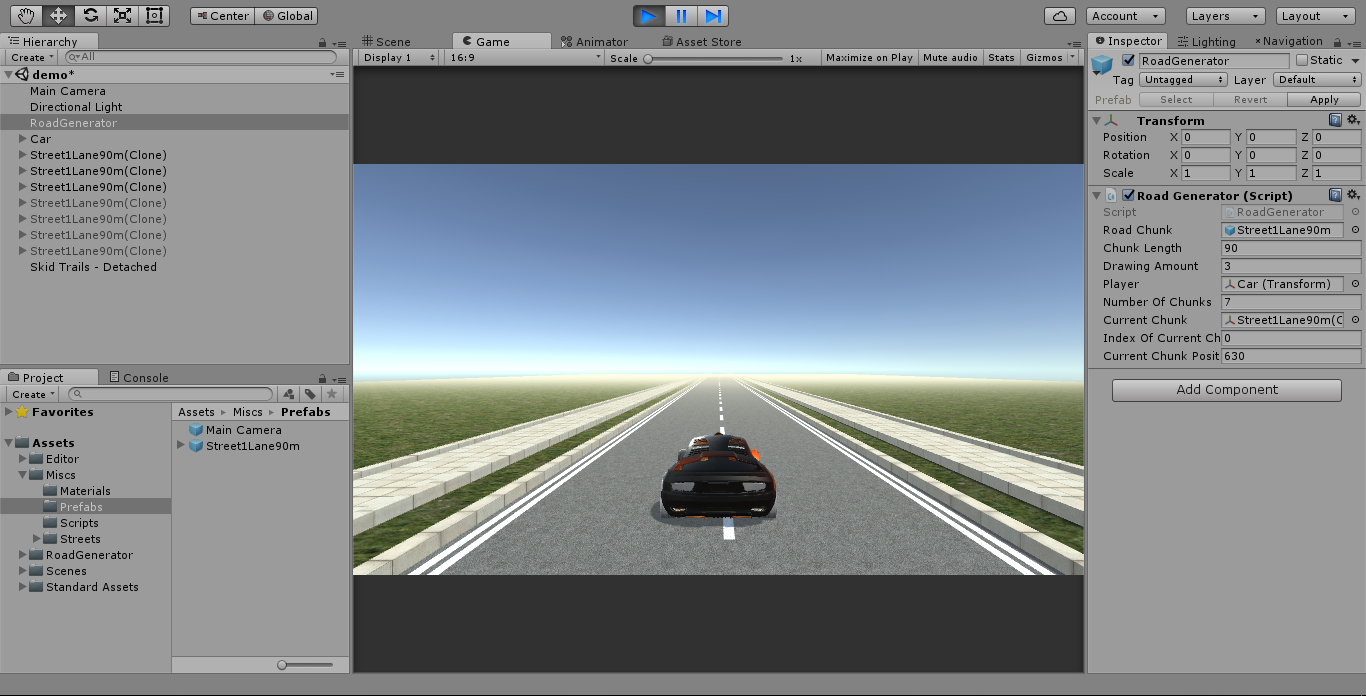Open the Tag dropdown set to Untagged
The height and width of the screenshot is (696, 1366).
click(x=1184, y=80)
